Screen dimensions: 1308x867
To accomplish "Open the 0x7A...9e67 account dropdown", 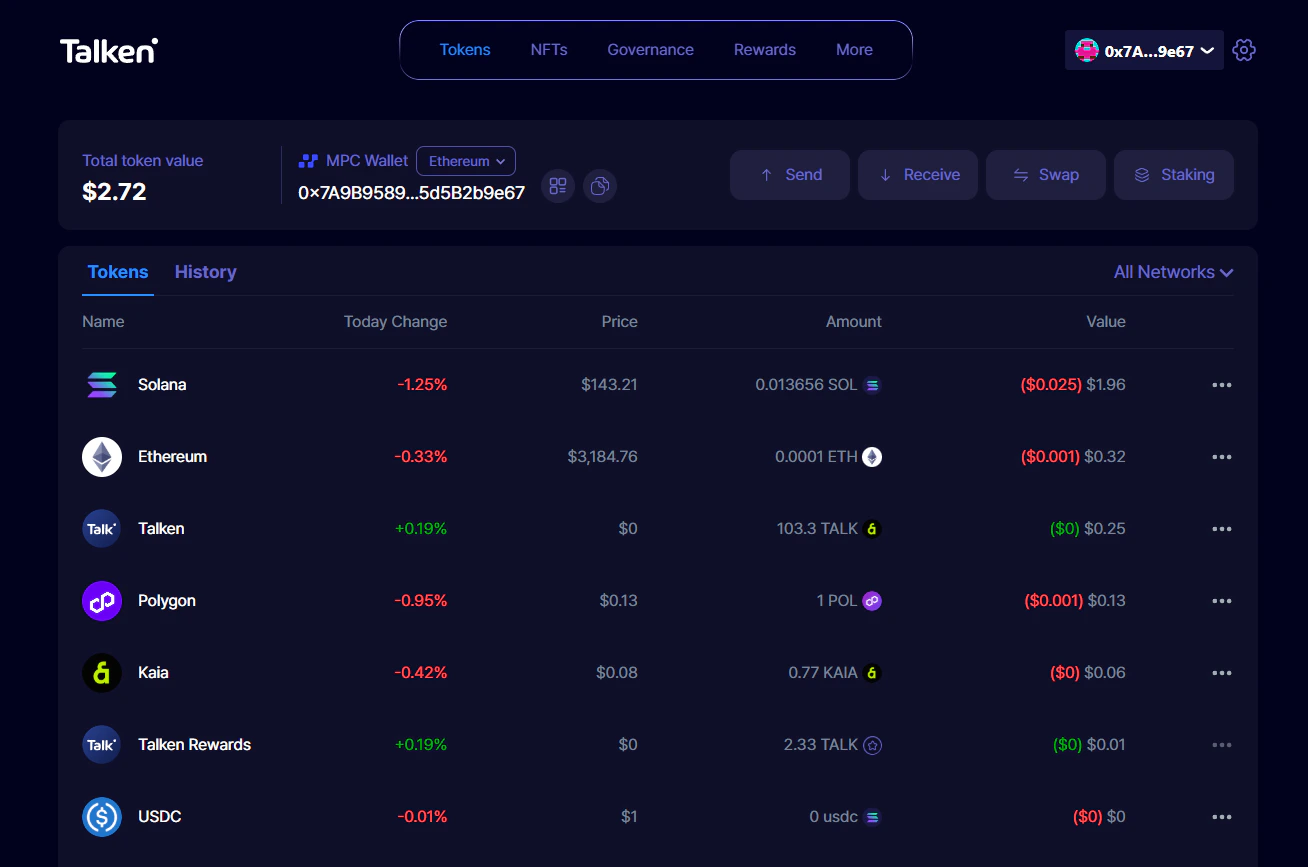I will point(1144,50).
